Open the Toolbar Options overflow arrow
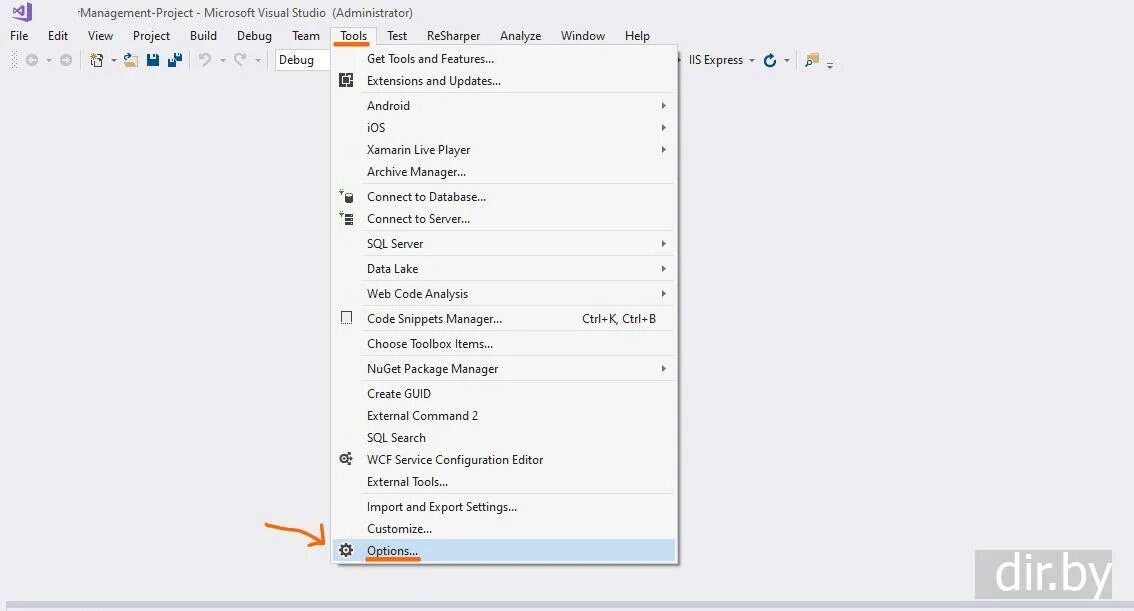 point(830,64)
